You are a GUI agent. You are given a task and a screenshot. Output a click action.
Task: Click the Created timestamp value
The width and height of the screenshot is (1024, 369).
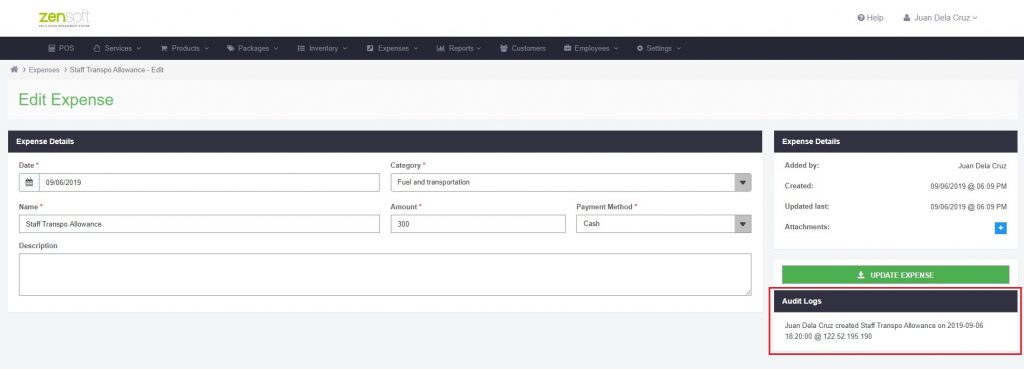[968, 186]
